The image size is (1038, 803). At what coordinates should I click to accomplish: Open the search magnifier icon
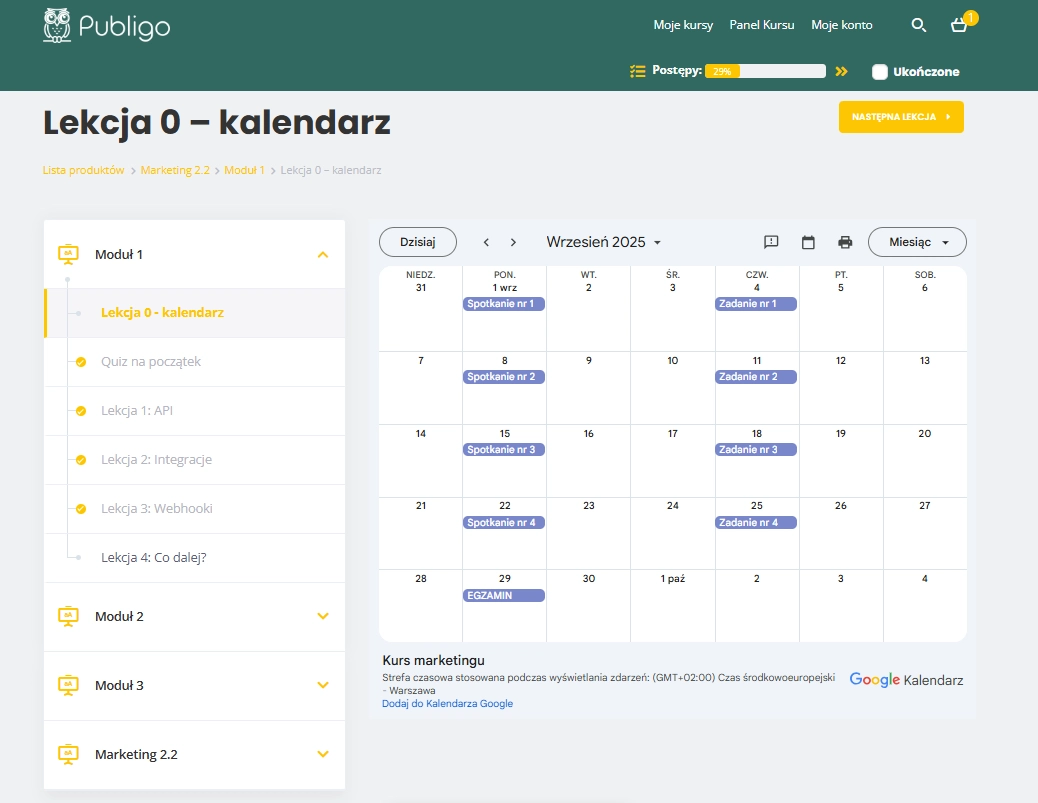[918, 25]
